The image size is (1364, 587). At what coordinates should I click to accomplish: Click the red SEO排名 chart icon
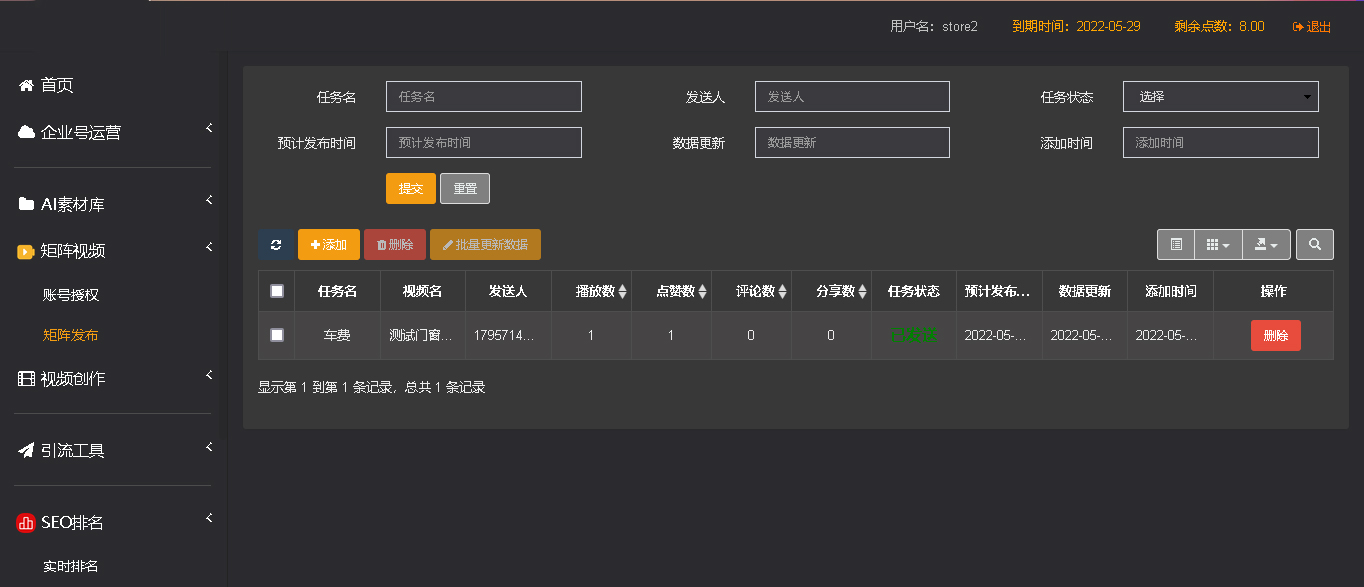[26, 522]
